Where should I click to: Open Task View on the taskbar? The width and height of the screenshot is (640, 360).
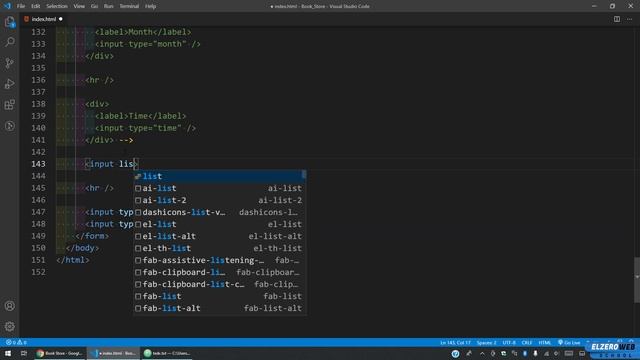(24, 353)
